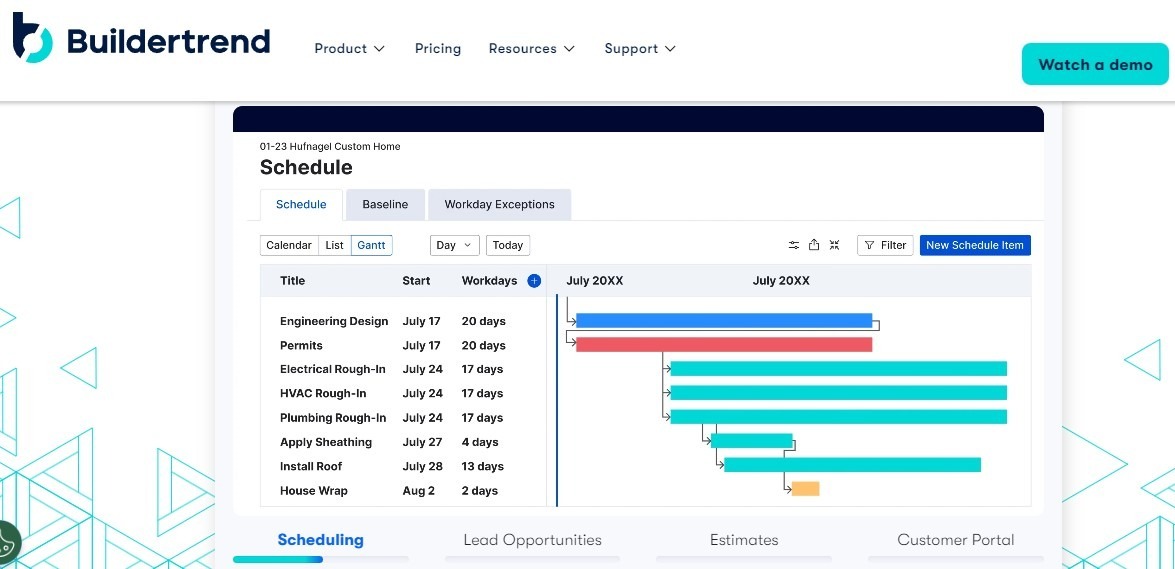This screenshot has width=1175, height=569.
Task: Switch to the Baseline tab
Action: tap(385, 205)
